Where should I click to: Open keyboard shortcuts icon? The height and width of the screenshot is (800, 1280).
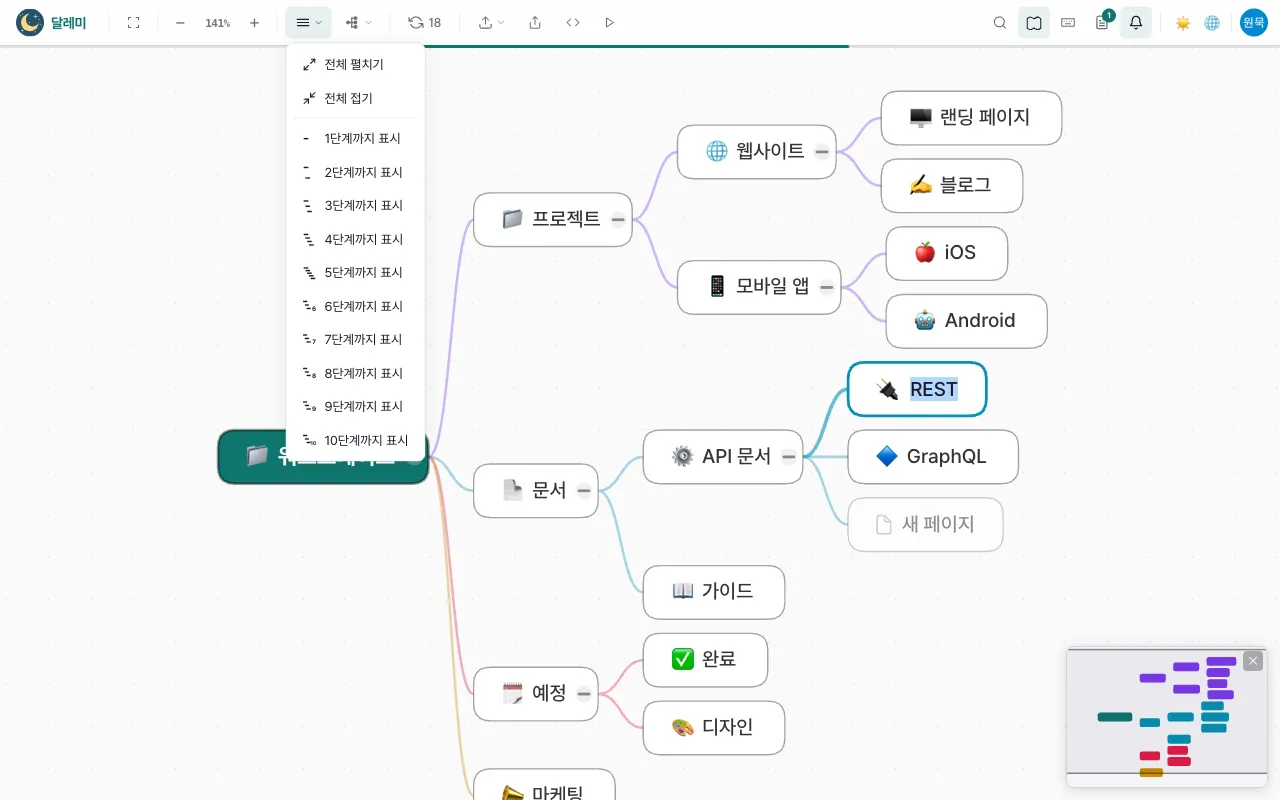[1068, 22]
